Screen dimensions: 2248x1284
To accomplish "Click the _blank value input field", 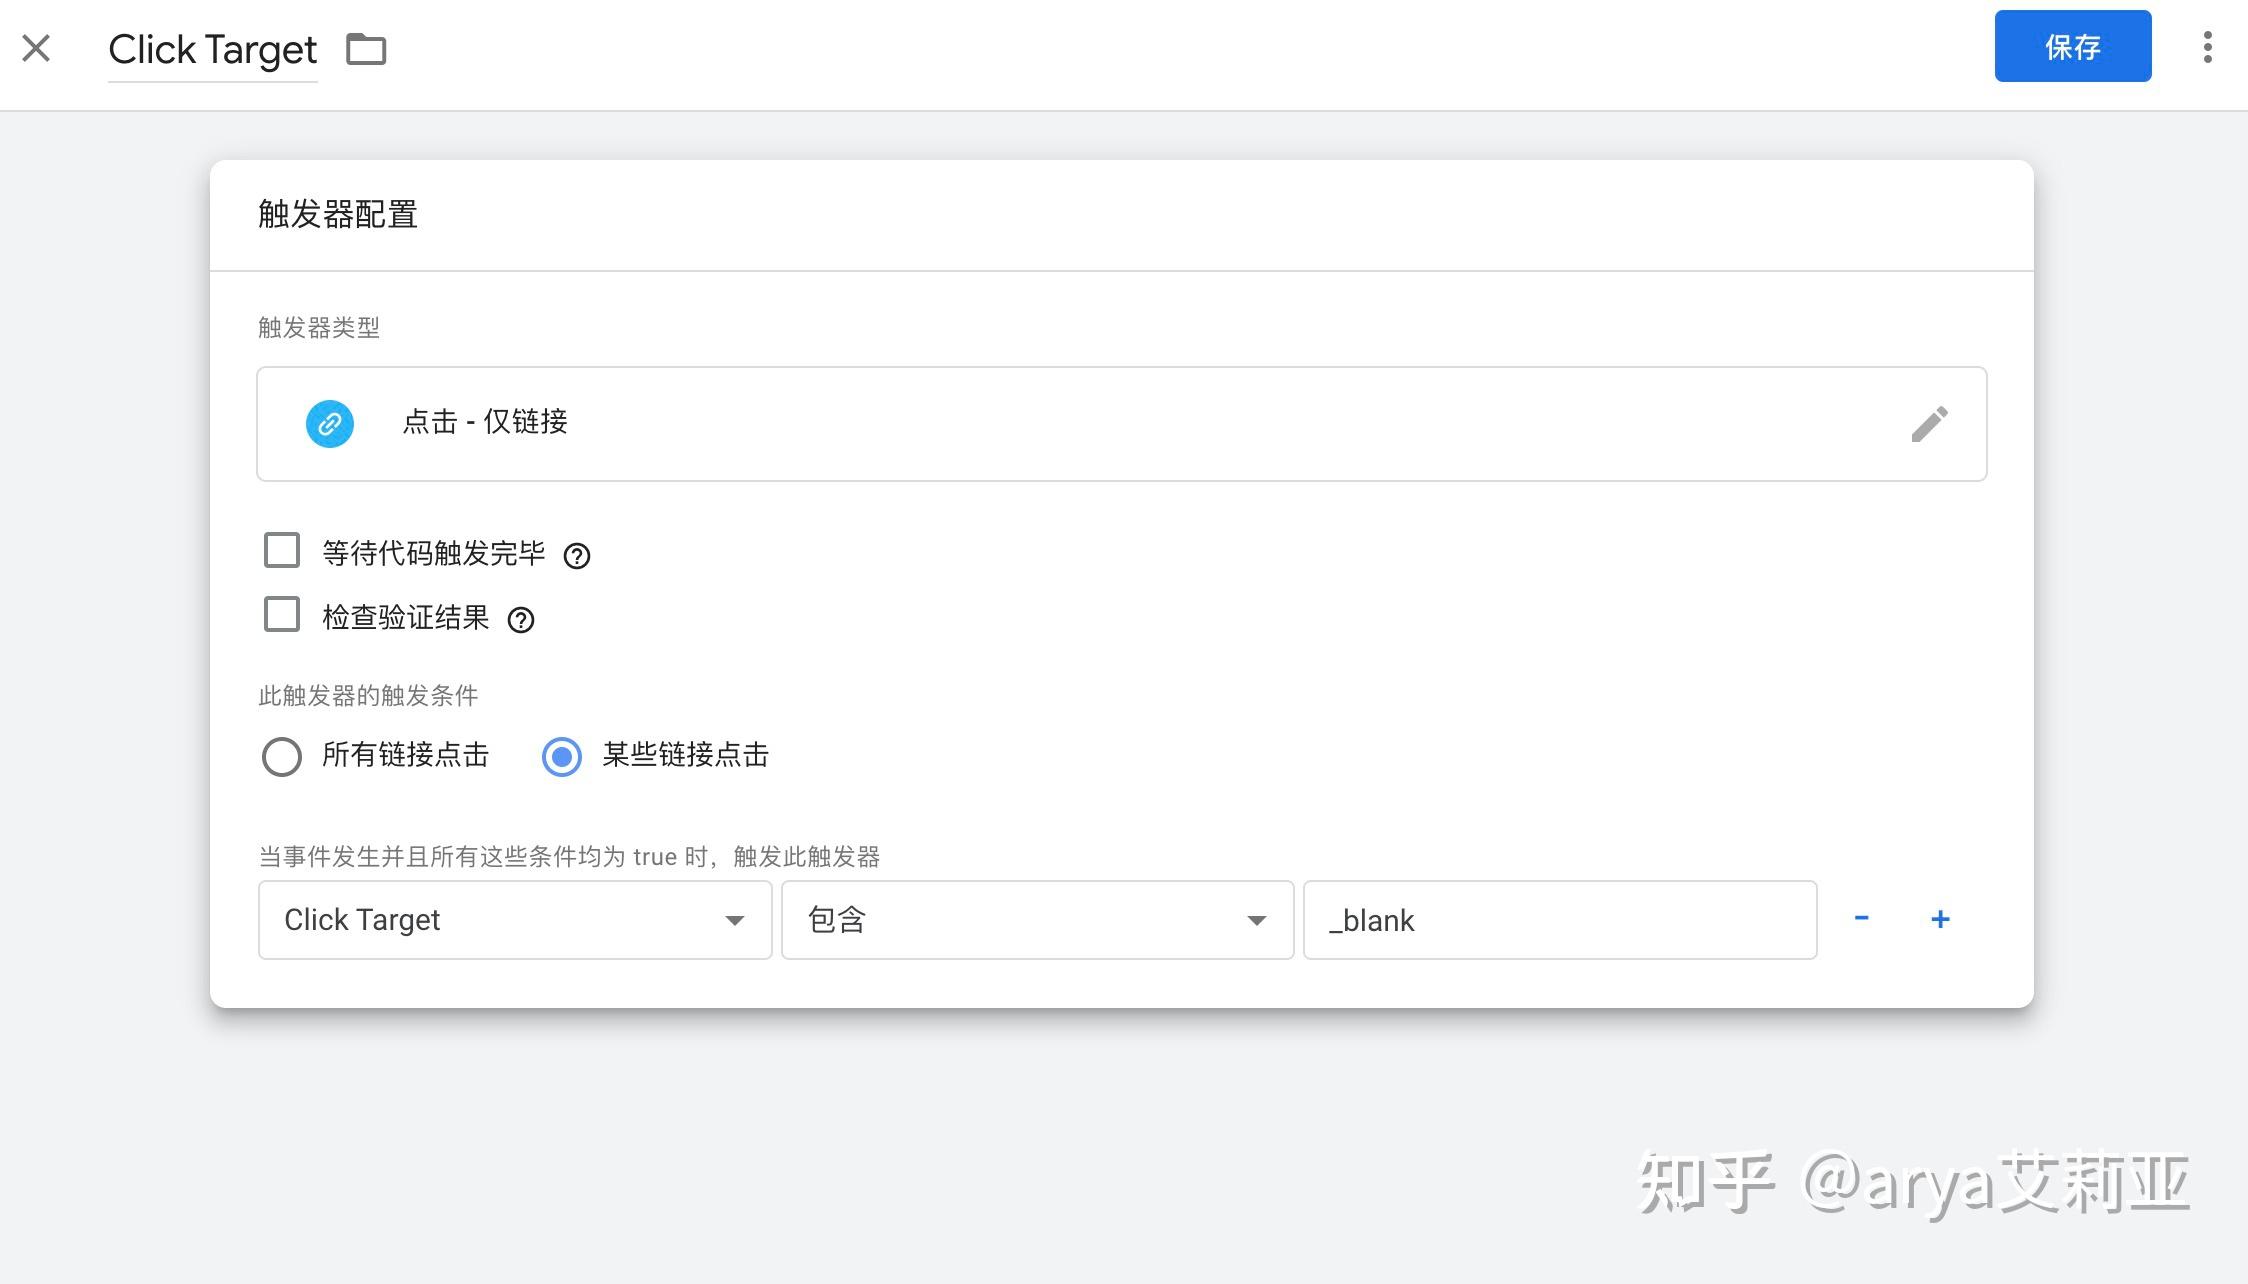I will click(1559, 920).
